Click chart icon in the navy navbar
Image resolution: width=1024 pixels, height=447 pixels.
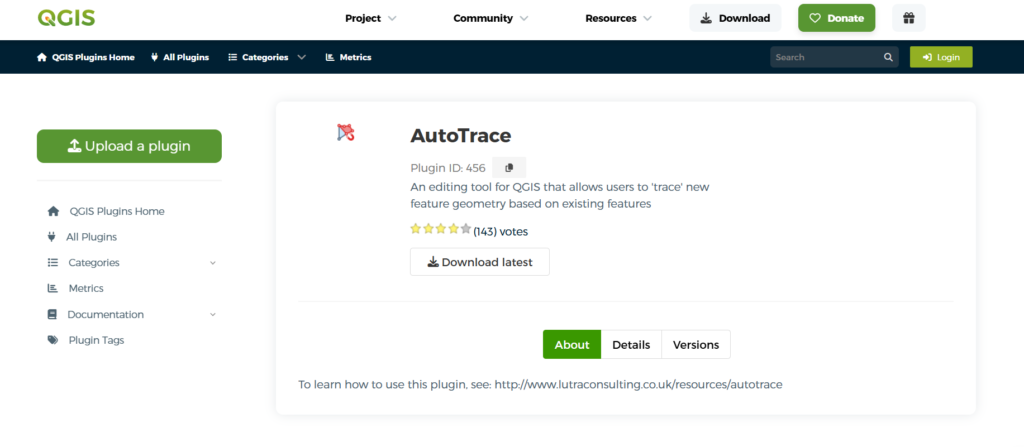click(x=330, y=57)
